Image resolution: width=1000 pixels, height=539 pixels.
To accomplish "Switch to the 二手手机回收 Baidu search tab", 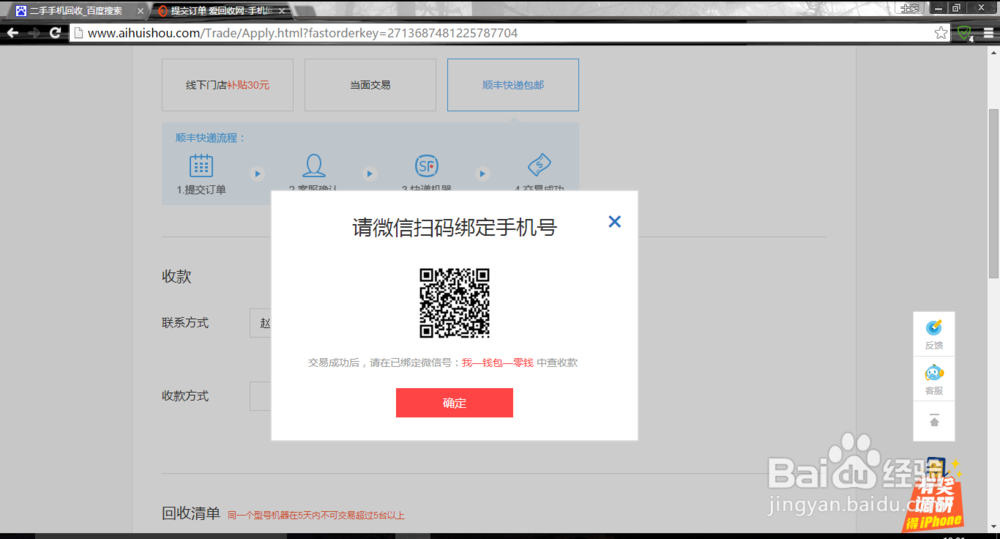I will point(75,11).
